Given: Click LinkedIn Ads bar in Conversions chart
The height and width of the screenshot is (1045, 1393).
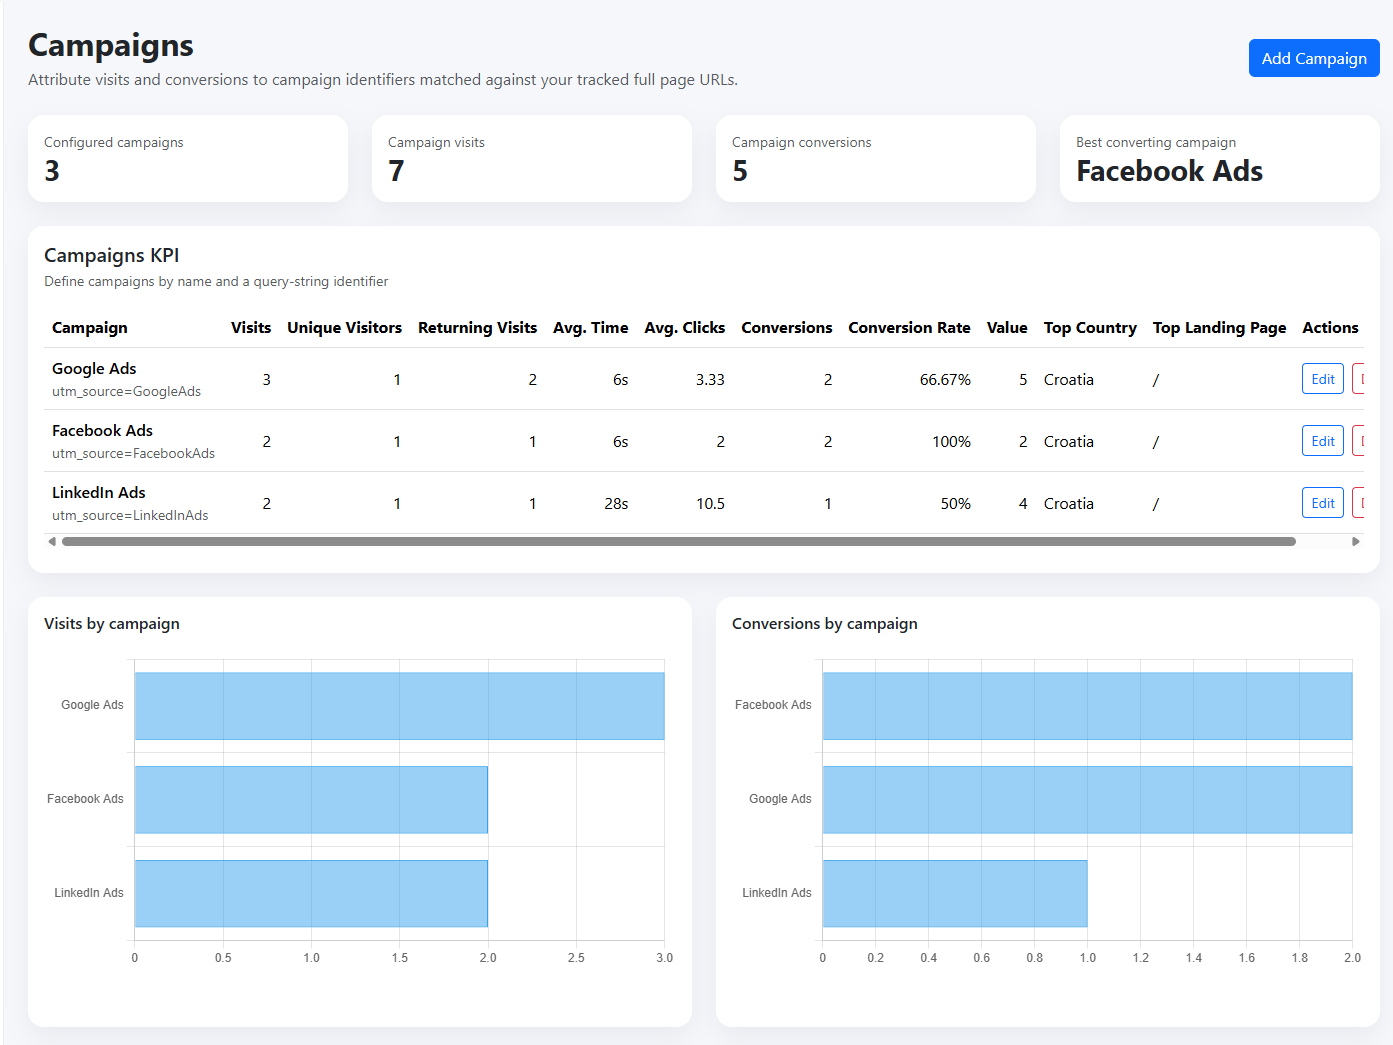Looking at the screenshot, I should [x=954, y=894].
